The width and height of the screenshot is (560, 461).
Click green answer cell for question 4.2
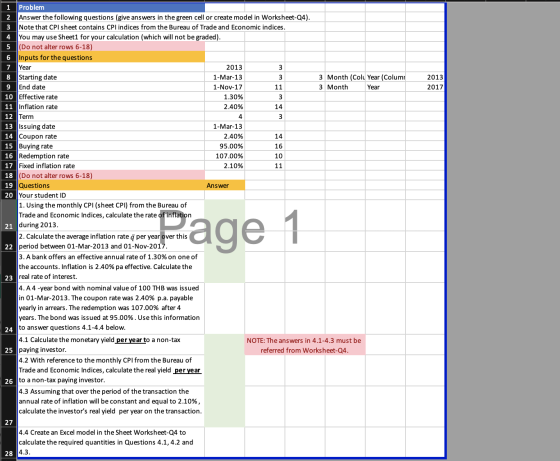225,370
